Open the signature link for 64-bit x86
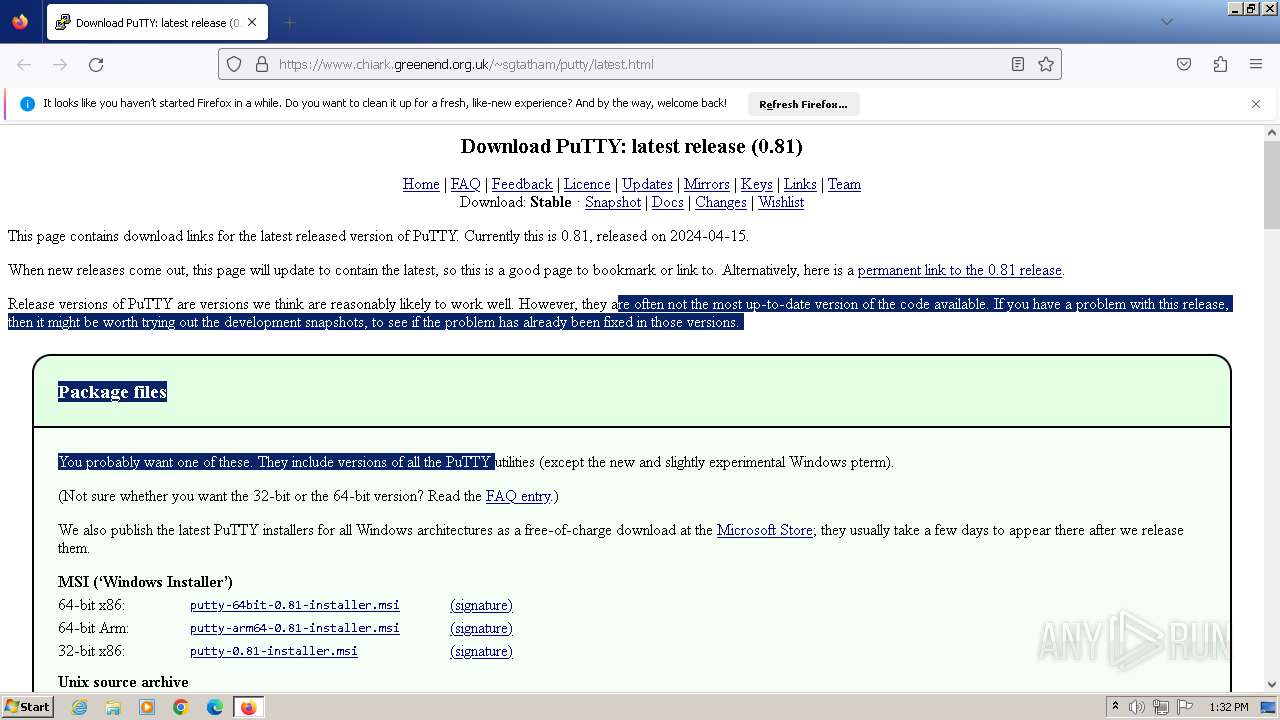The height and width of the screenshot is (720, 1280). click(481, 605)
